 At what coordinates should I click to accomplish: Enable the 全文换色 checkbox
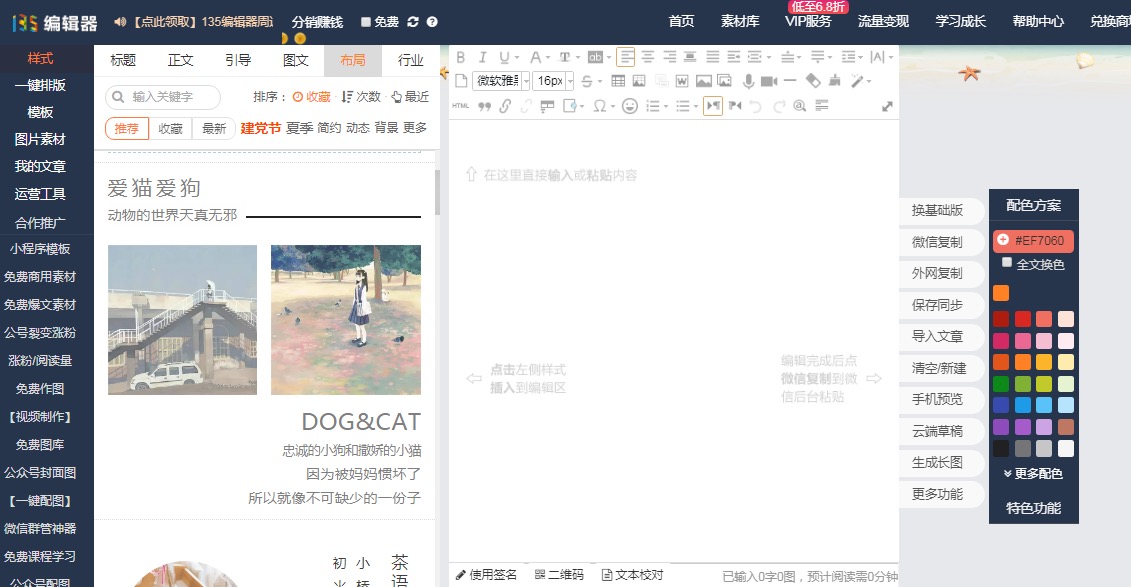(1007, 263)
